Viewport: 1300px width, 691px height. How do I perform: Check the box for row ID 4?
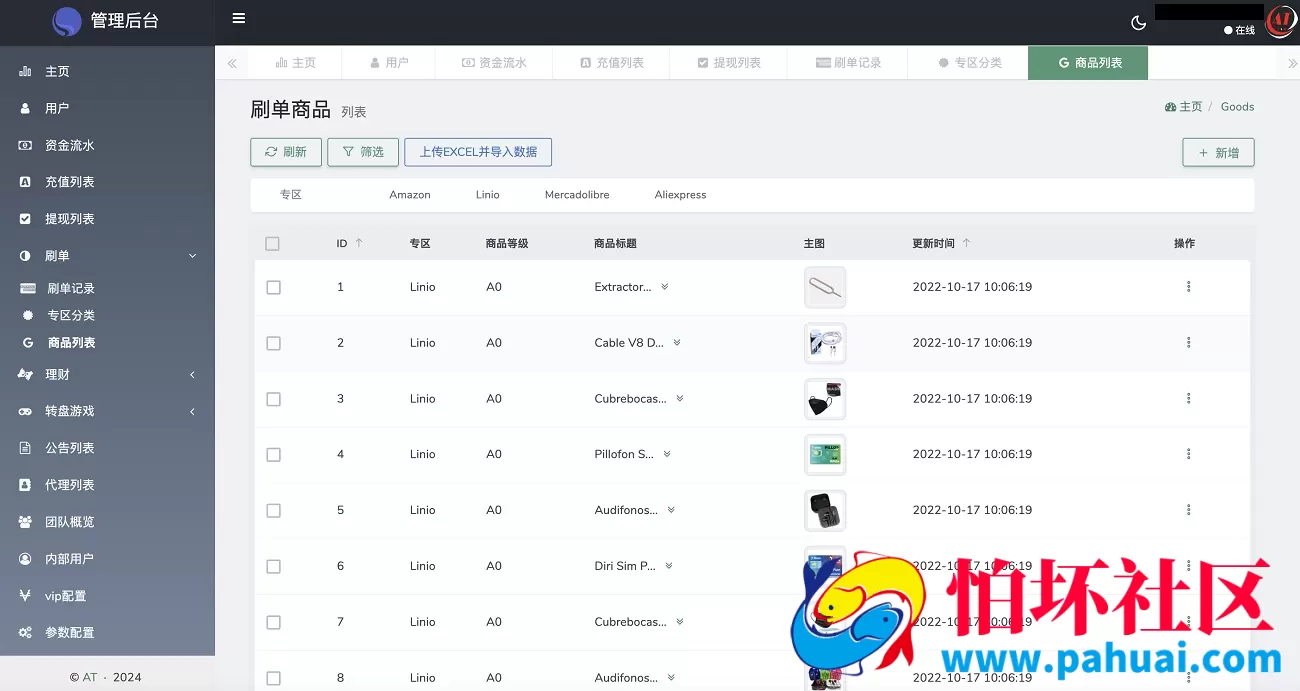pos(273,454)
